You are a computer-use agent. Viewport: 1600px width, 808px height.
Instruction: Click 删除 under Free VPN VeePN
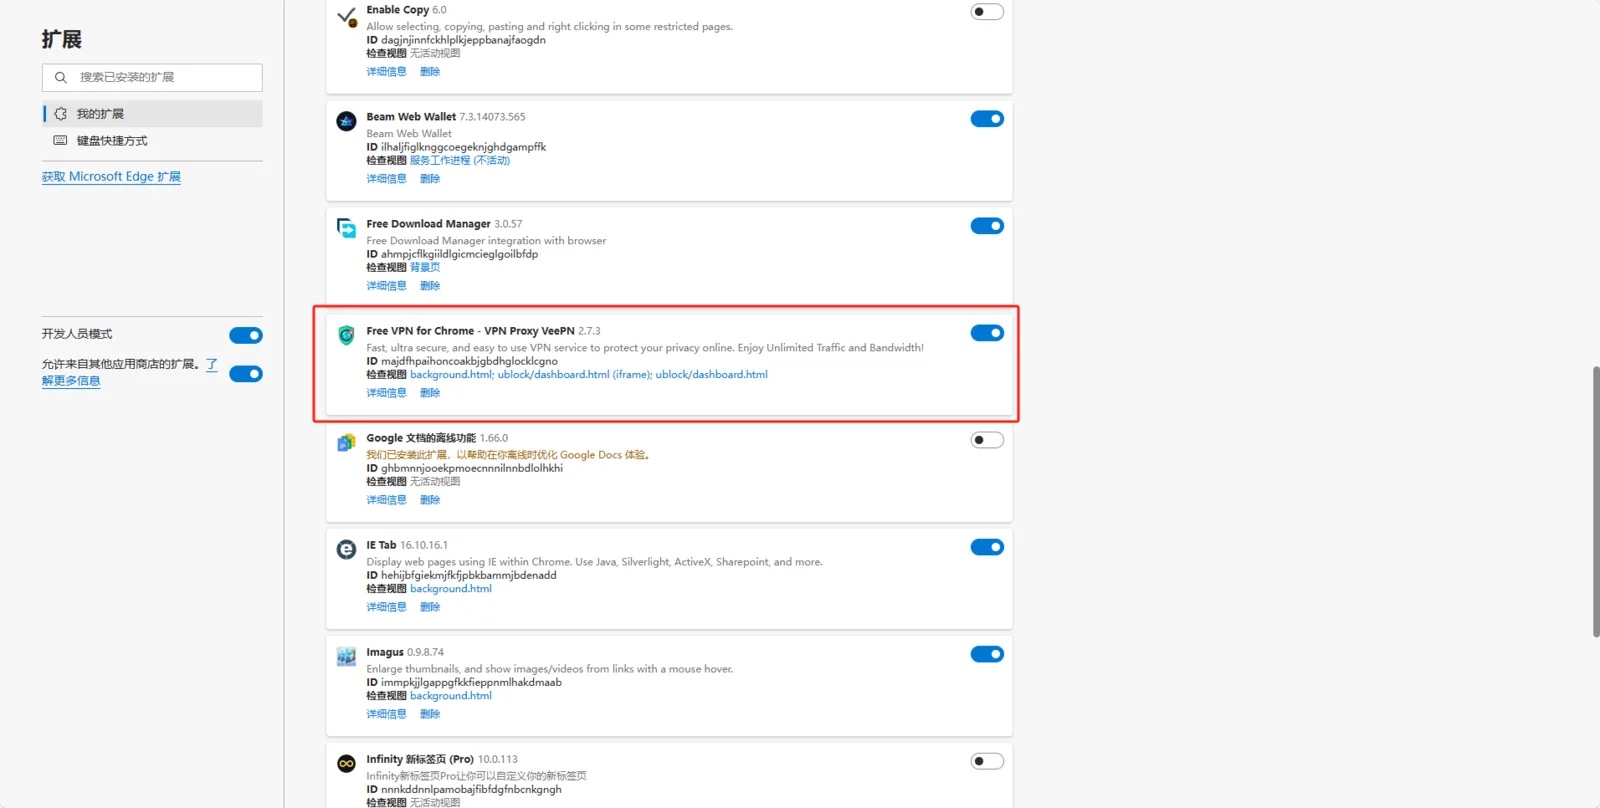430,393
